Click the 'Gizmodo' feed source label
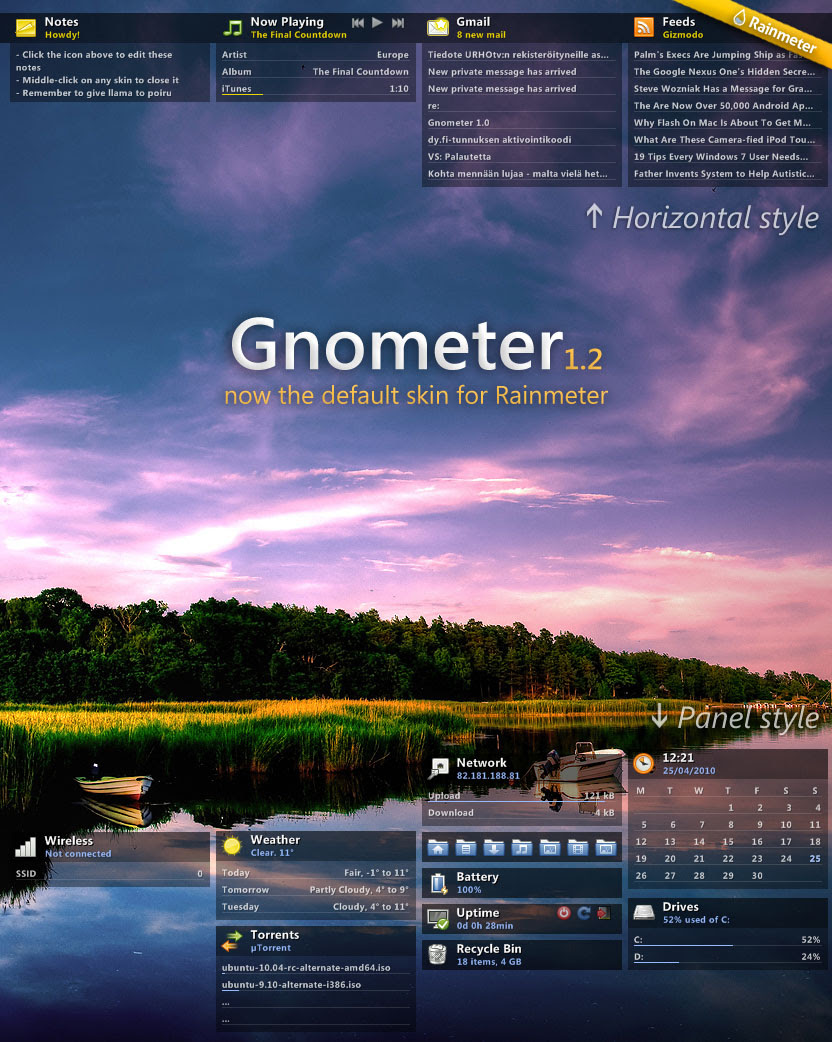The image size is (832, 1042). click(x=682, y=35)
